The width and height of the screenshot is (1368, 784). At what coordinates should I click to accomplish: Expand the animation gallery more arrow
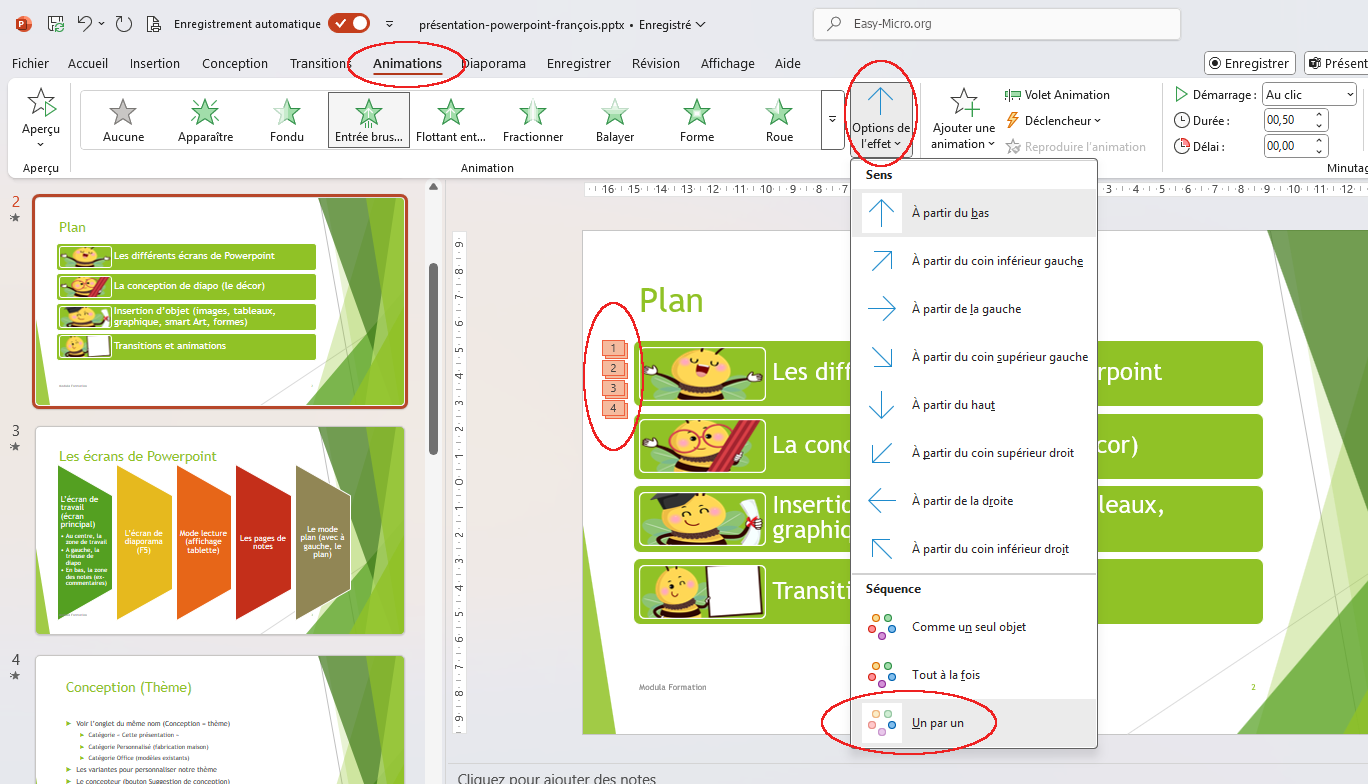(x=832, y=120)
